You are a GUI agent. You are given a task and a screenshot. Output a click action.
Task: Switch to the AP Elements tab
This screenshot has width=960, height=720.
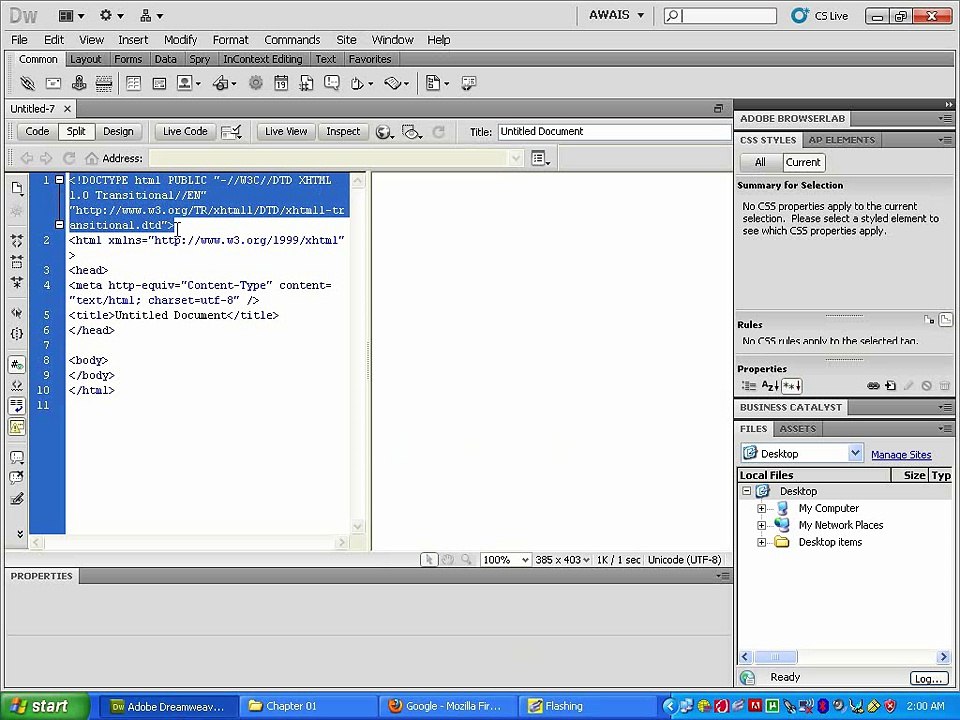point(841,140)
